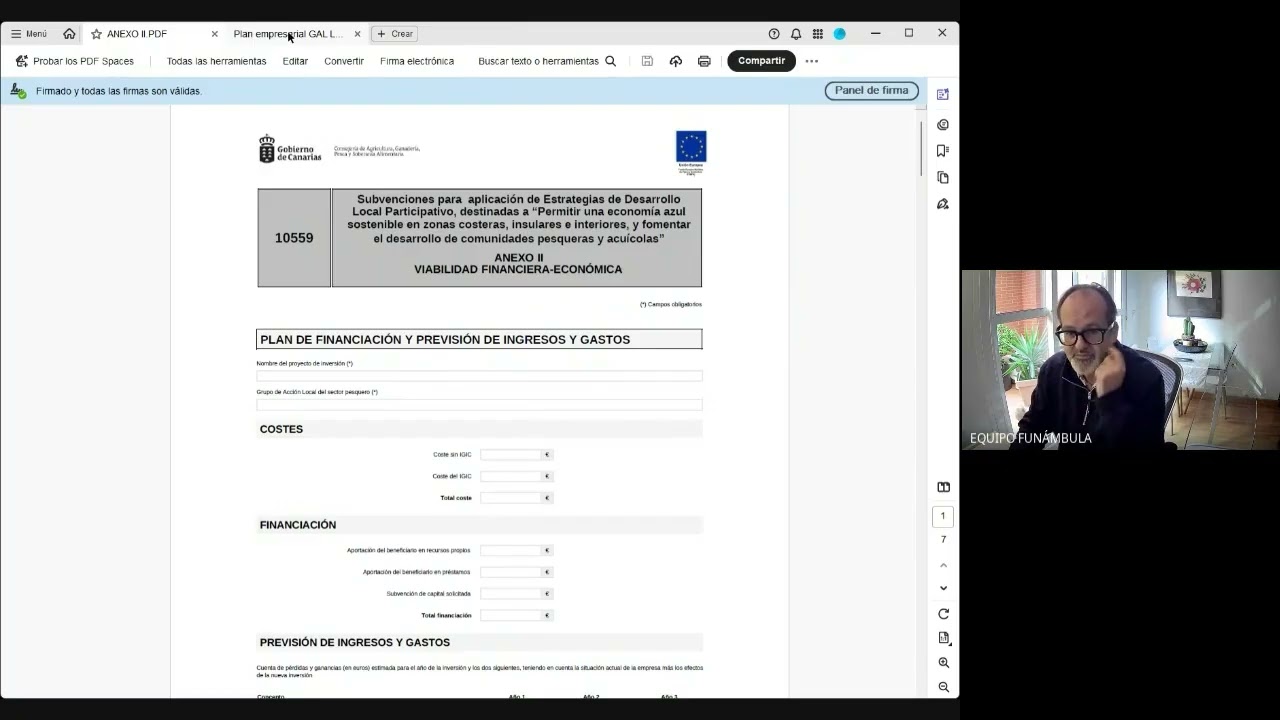Open the AI assistant sidebar icon
The width and height of the screenshot is (1280, 720).
tap(942, 94)
